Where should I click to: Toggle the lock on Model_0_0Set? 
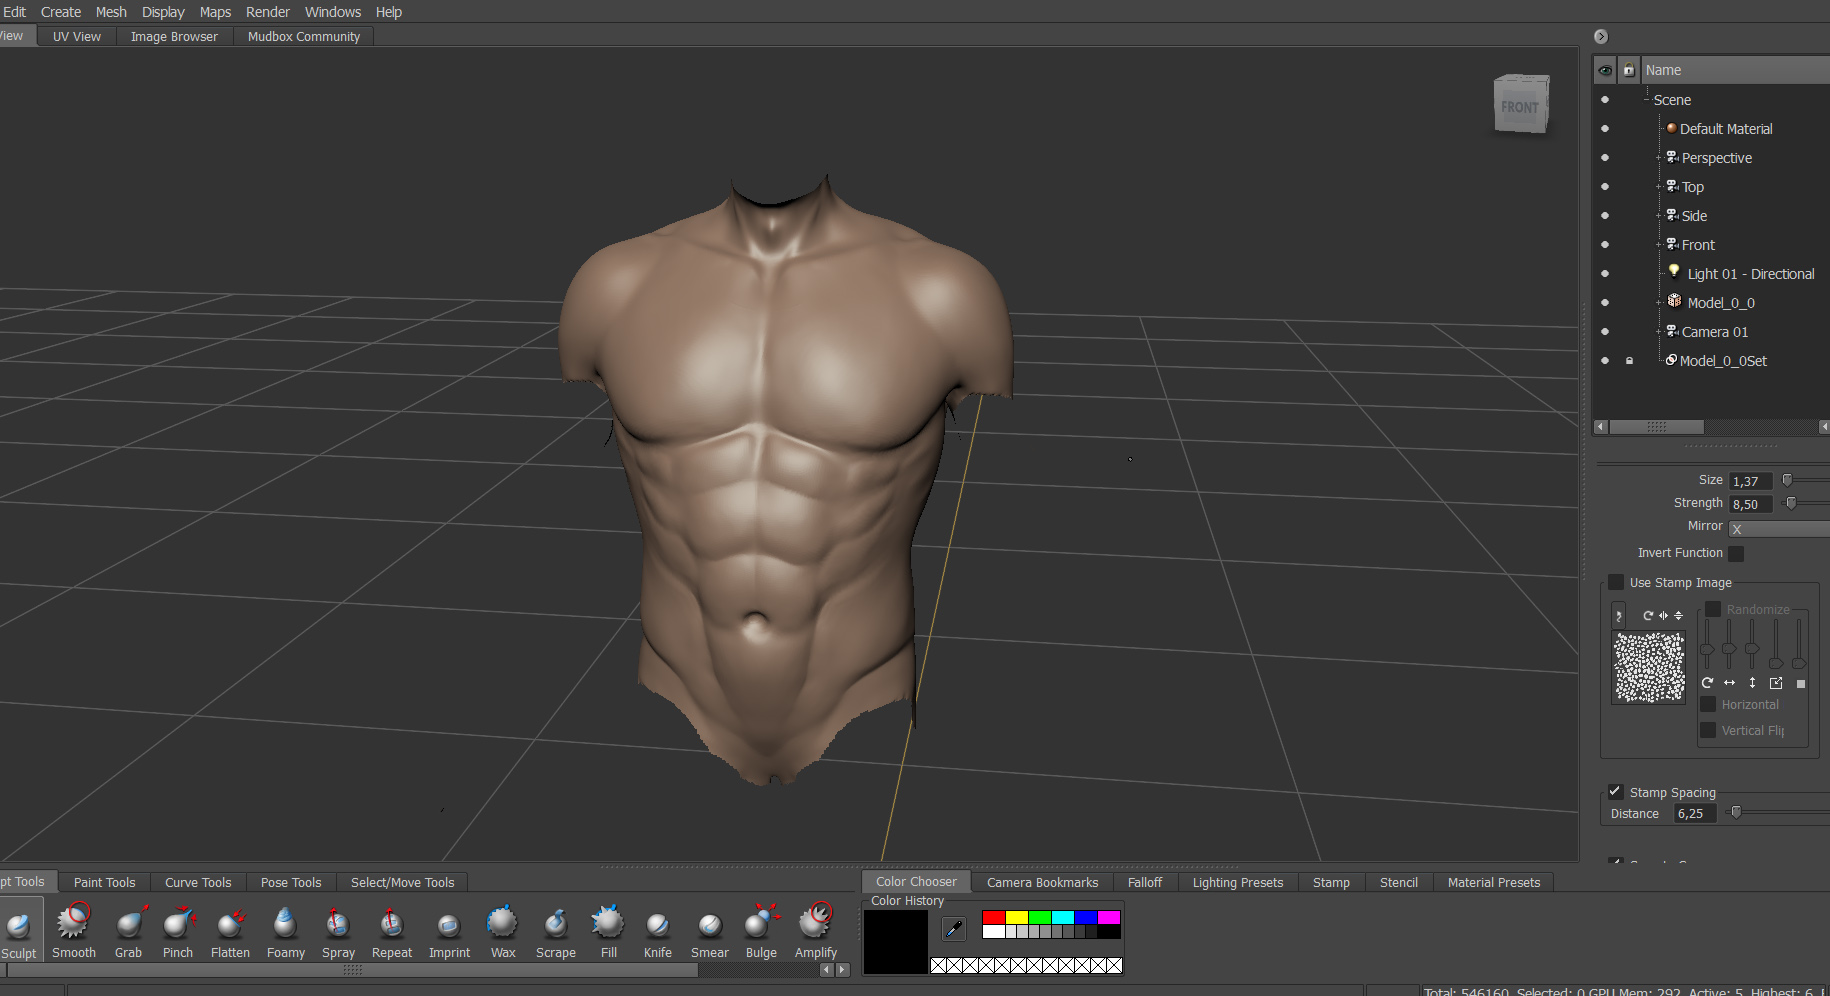(x=1629, y=361)
